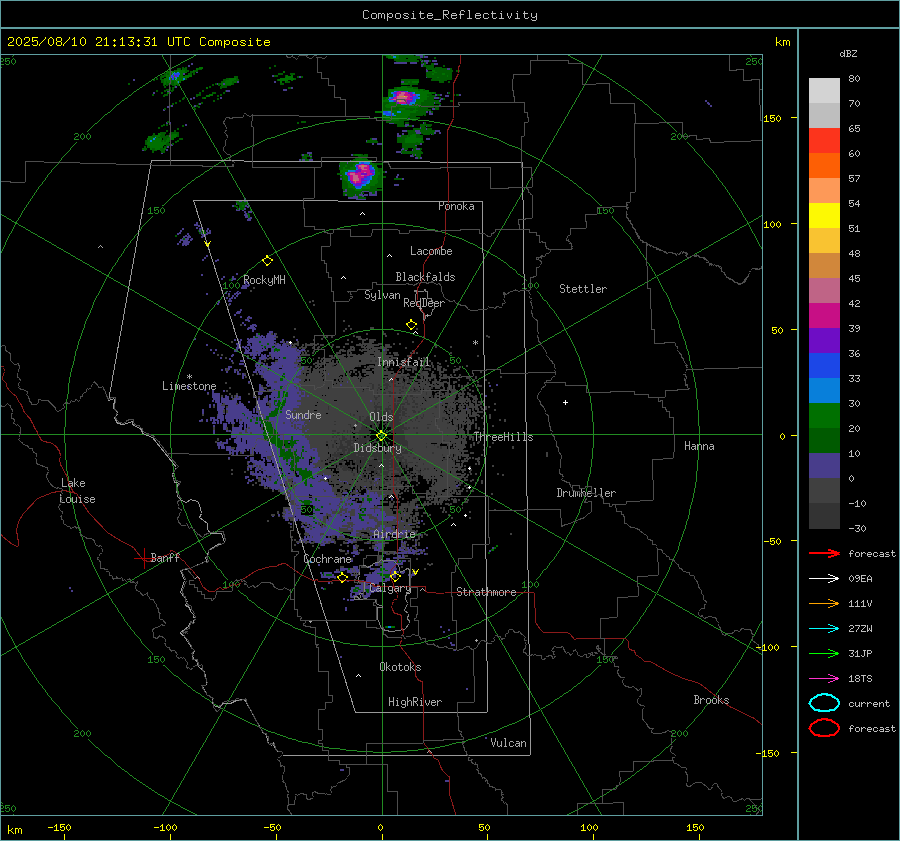This screenshot has height=841, width=900.
Task: Click the Vulcan label
Action: pyautogui.click(x=508, y=743)
